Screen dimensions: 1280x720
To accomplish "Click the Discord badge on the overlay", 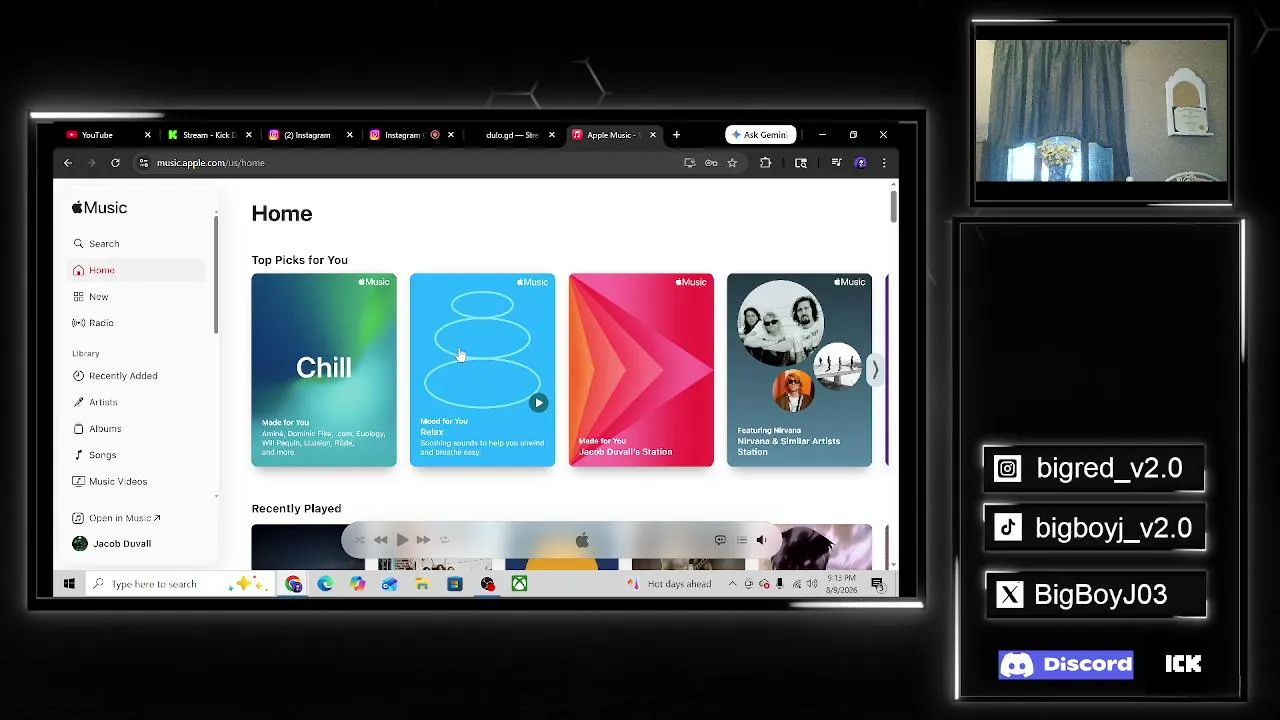I will tap(1066, 664).
